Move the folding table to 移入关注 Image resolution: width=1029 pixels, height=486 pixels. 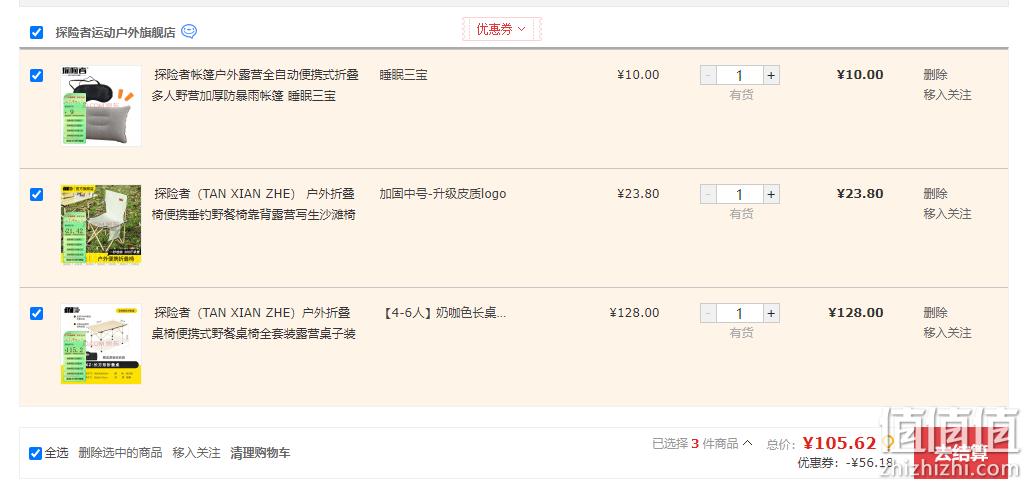pos(947,333)
